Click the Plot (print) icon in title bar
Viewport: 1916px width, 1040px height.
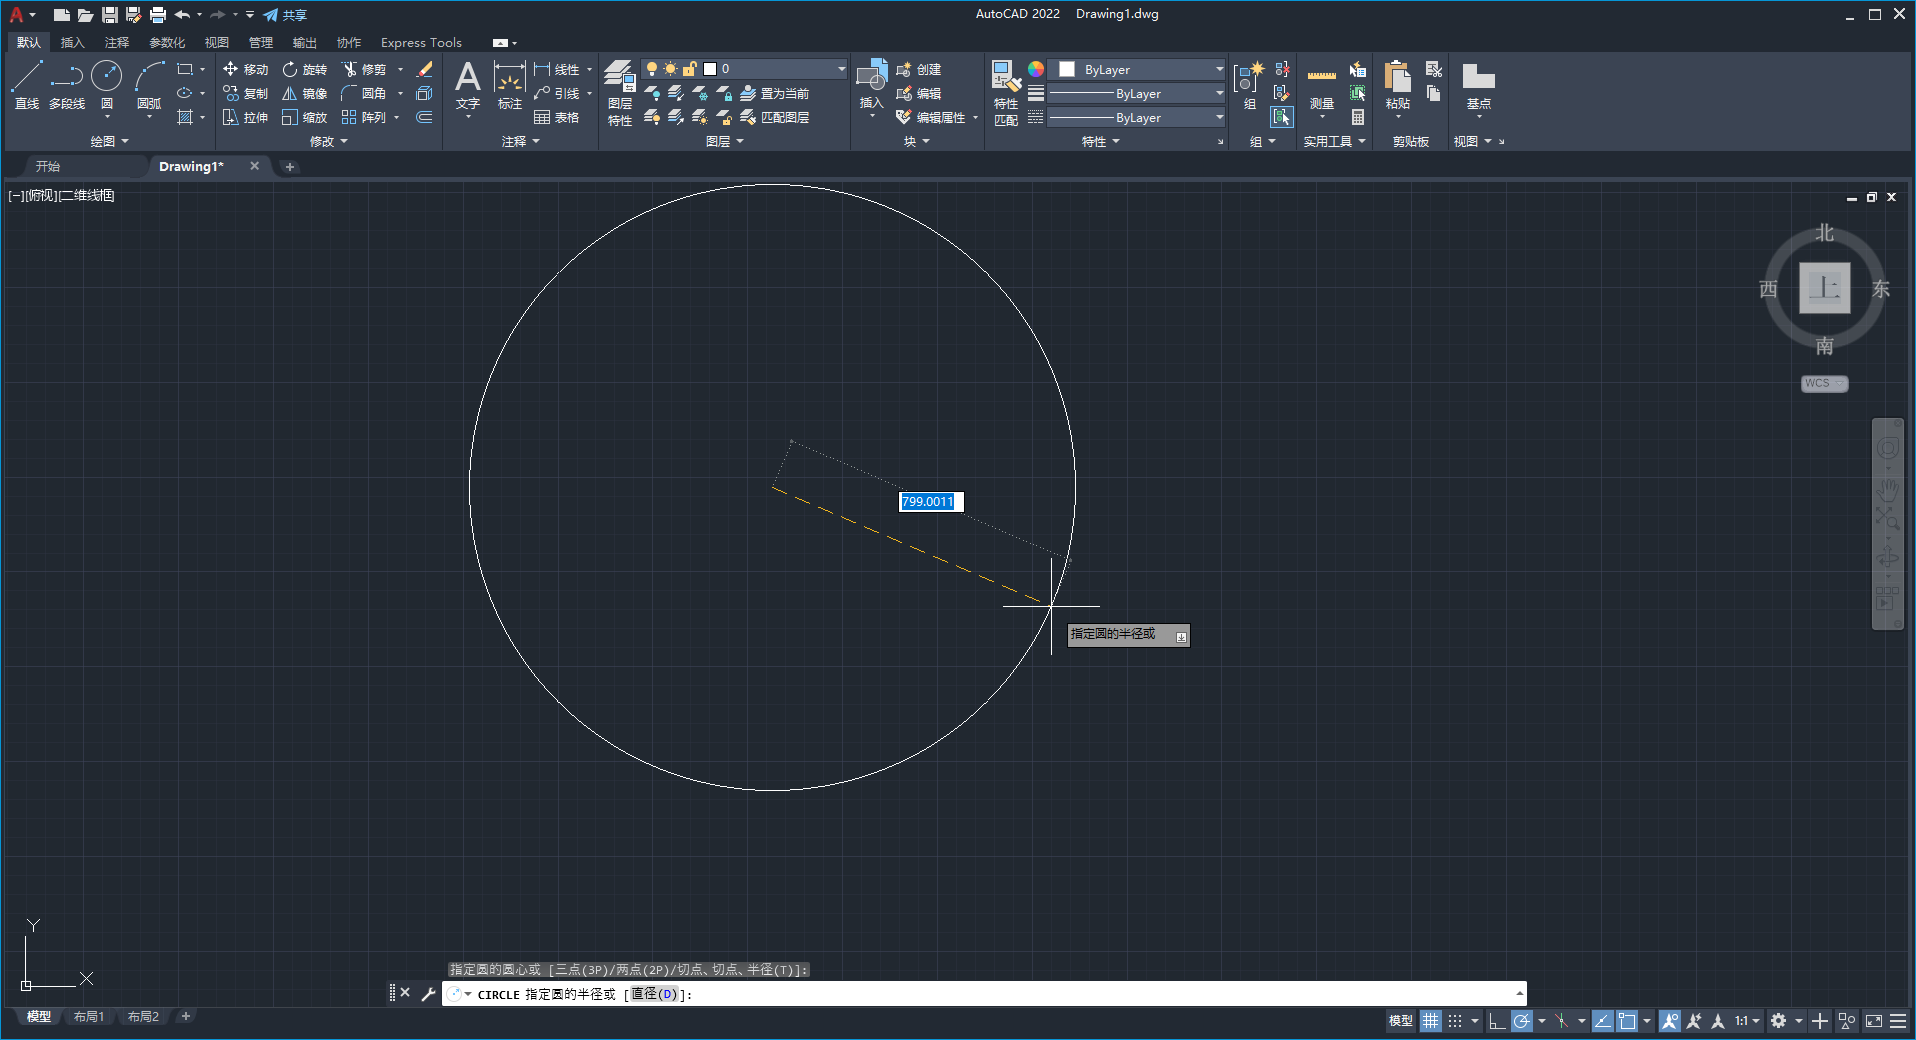(x=158, y=15)
